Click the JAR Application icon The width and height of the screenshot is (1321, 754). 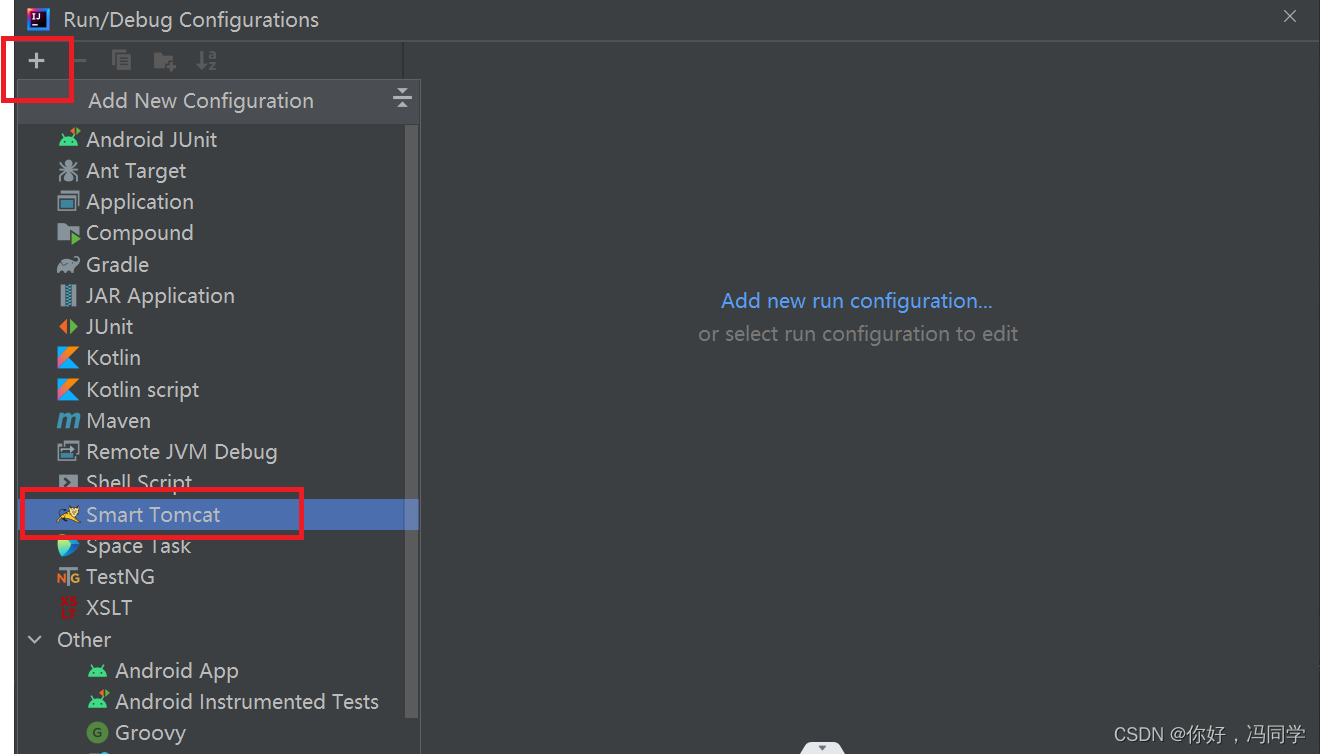click(x=68, y=296)
